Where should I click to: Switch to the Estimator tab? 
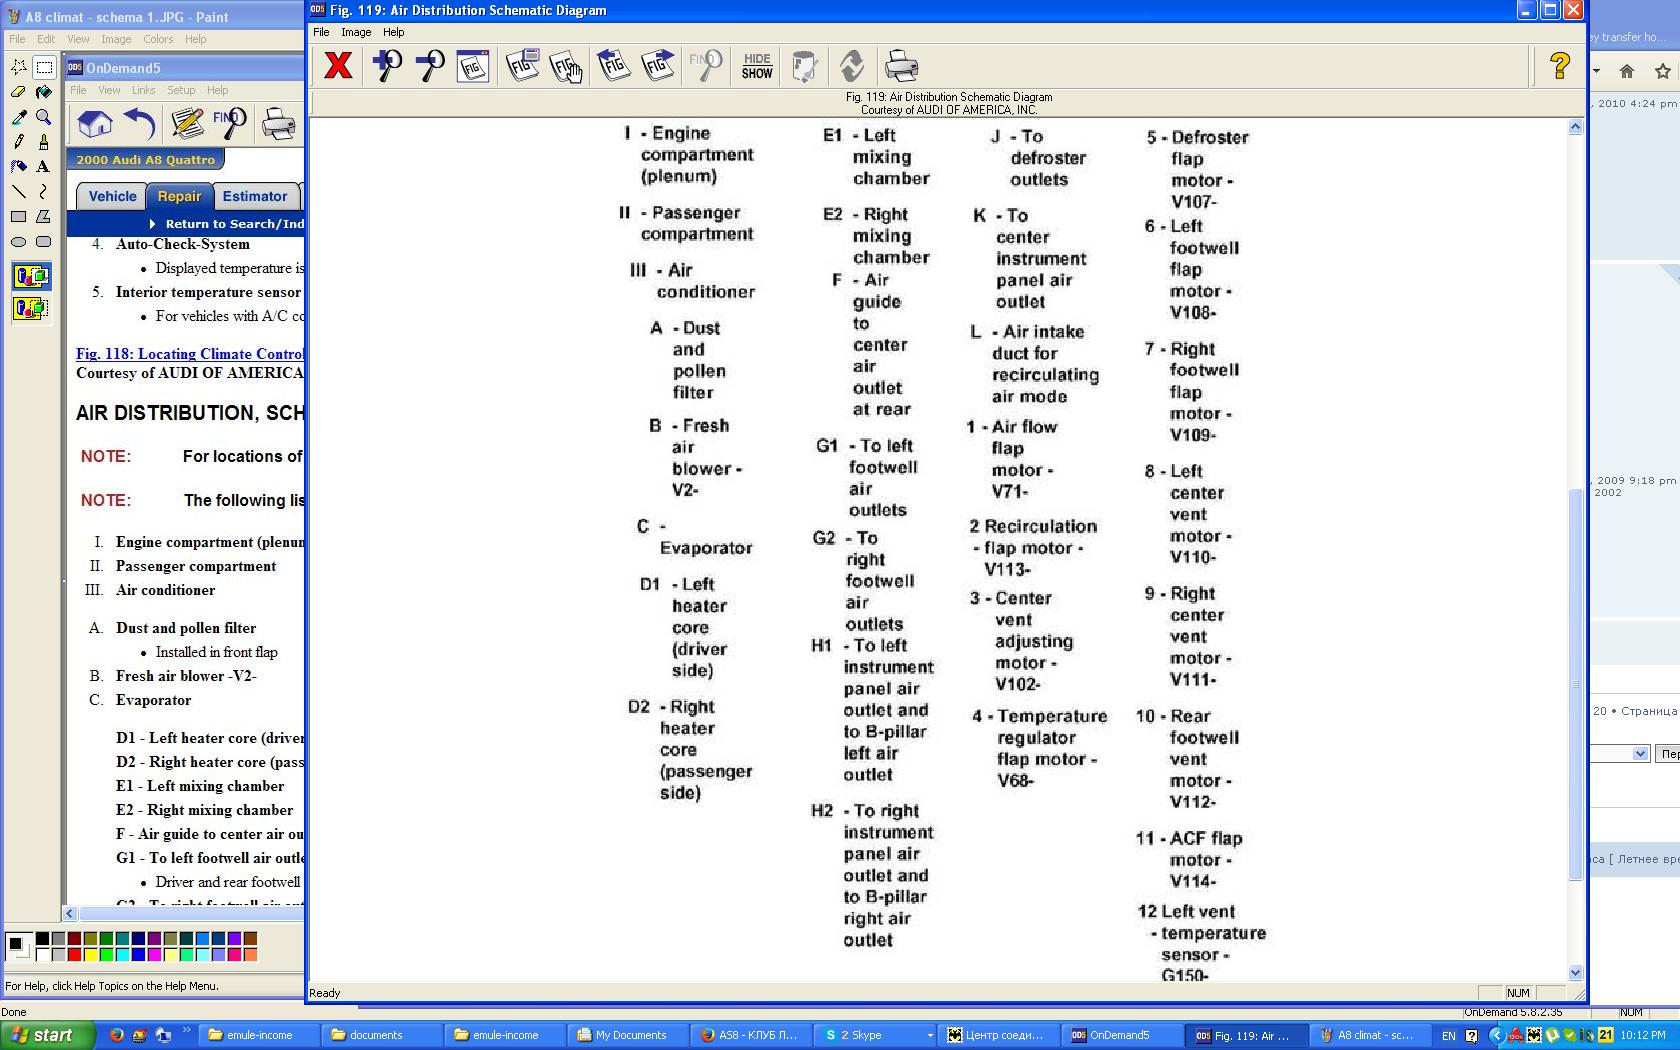tap(254, 196)
